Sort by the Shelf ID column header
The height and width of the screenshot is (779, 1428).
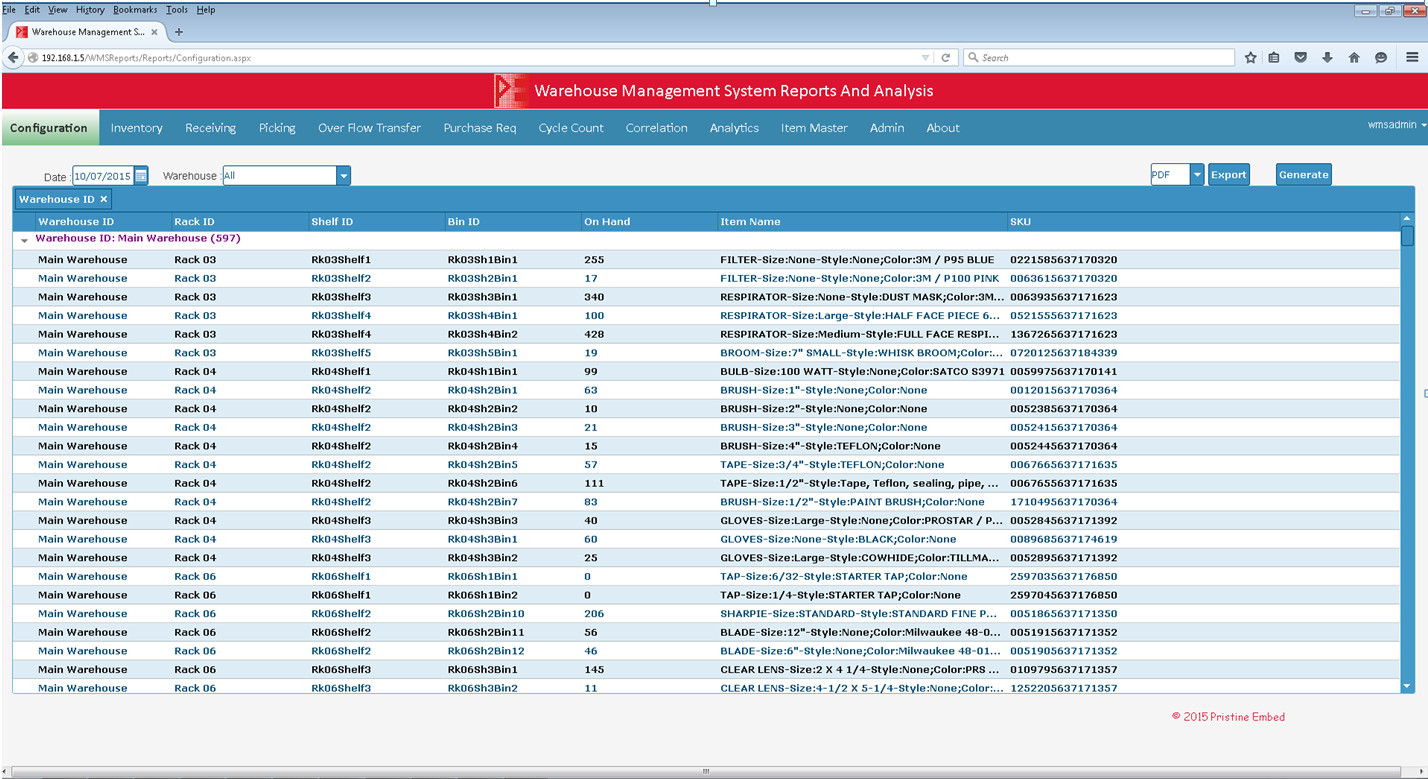[x=332, y=222]
